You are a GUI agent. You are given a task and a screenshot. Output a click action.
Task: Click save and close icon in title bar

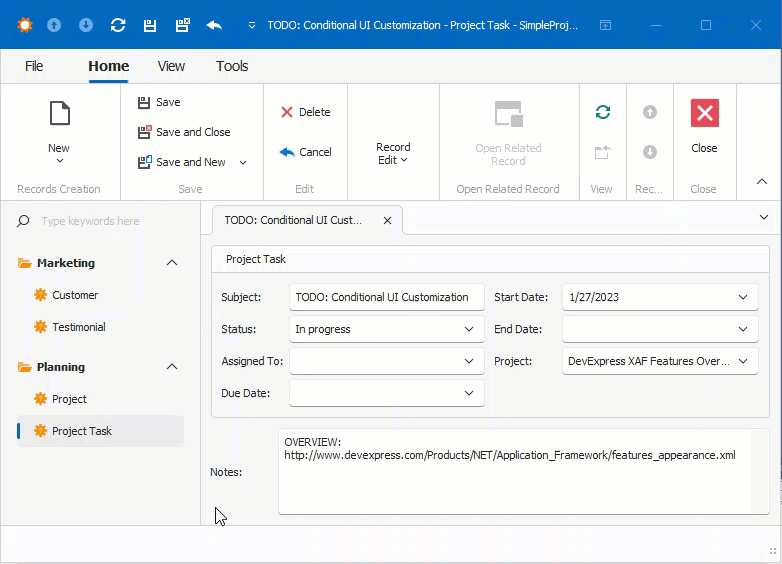pyautogui.click(x=183, y=25)
